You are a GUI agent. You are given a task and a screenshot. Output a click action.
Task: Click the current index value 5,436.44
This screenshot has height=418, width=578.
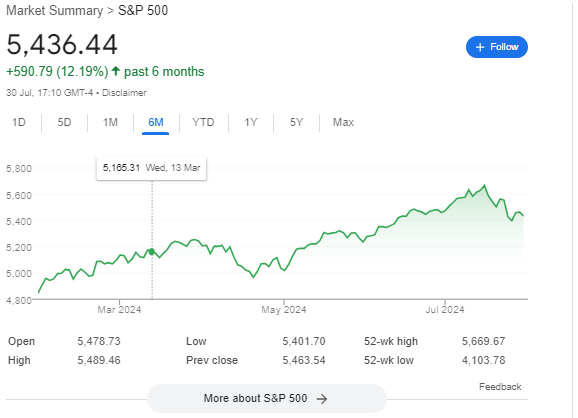[x=62, y=45]
